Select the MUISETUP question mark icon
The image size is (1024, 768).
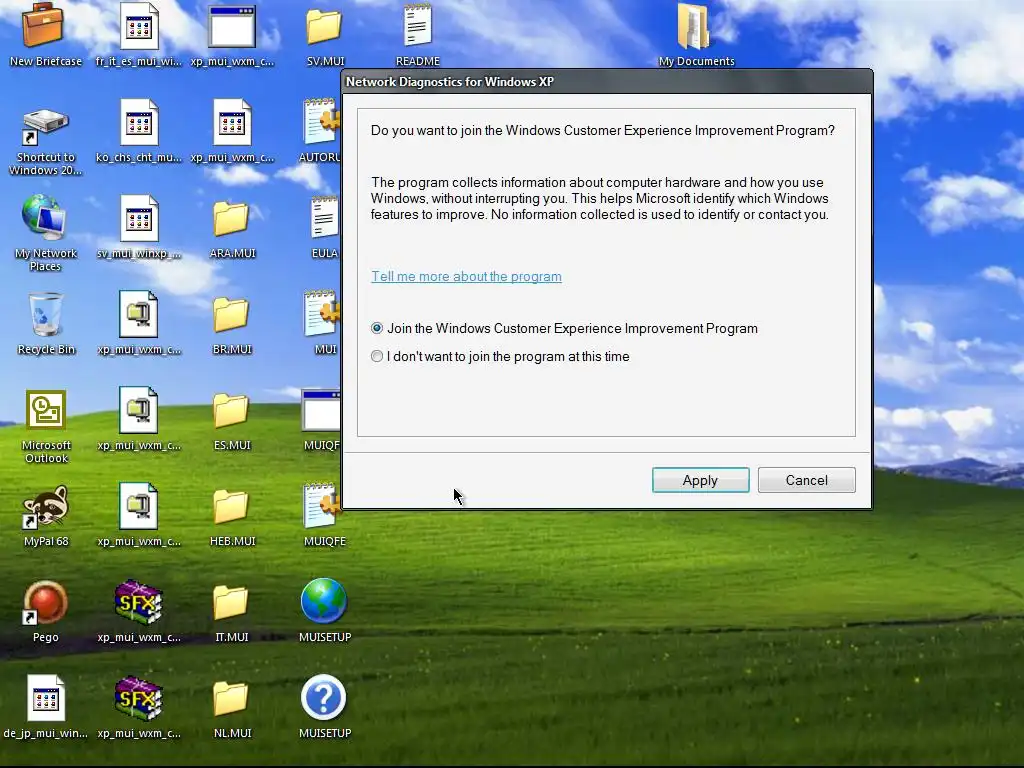coord(324,697)
